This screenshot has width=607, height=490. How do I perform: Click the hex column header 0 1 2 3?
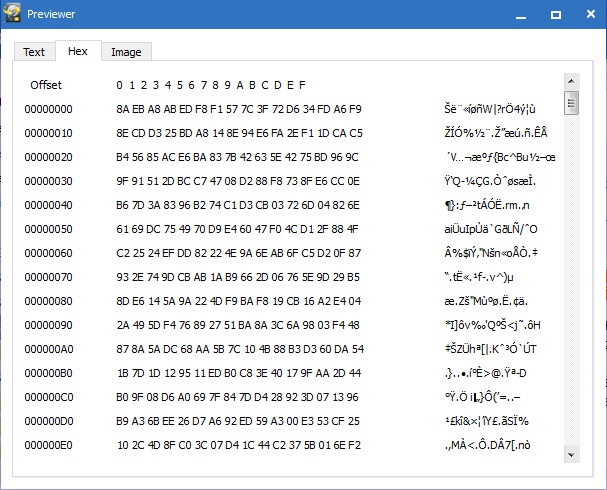211,85
